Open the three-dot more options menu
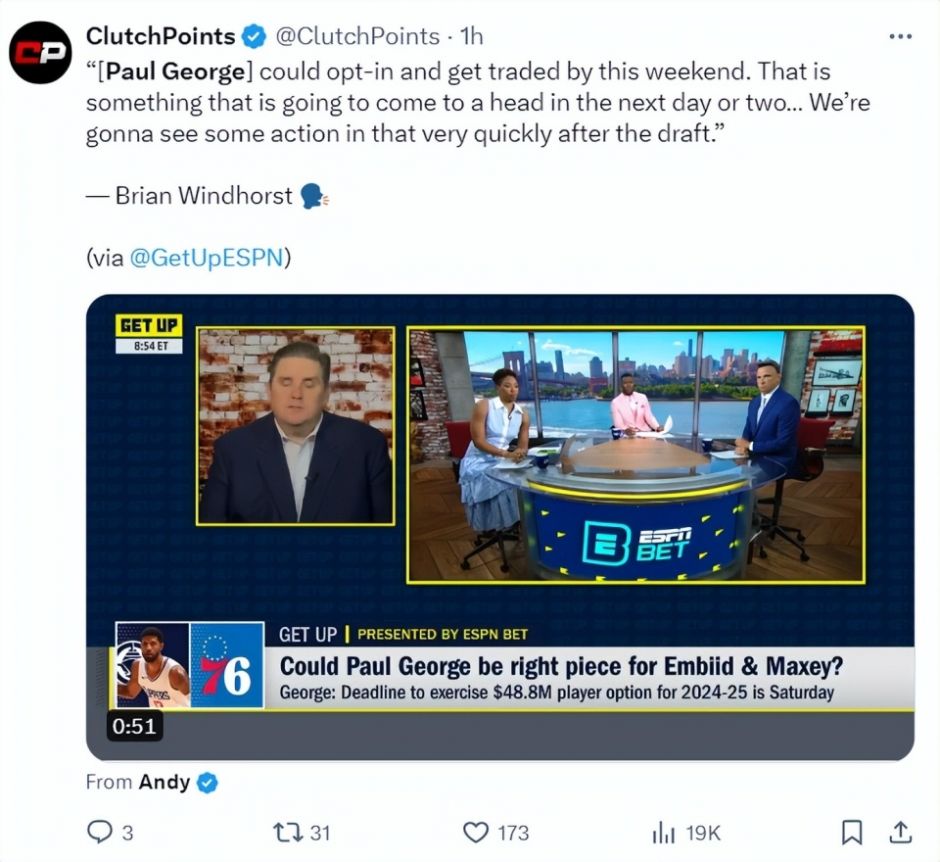This screenshot has width=940, height=862. (900, 37)
